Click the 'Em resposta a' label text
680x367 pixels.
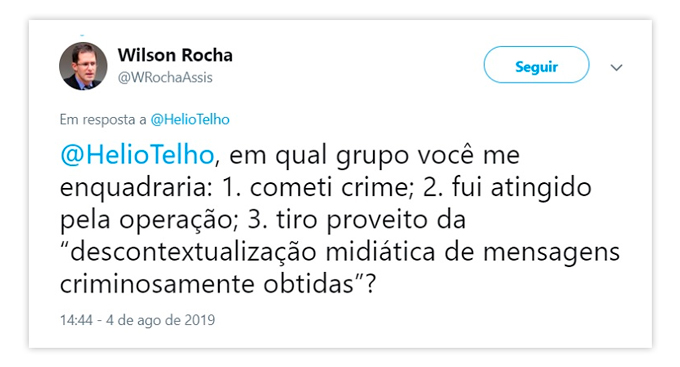point(103,120)
